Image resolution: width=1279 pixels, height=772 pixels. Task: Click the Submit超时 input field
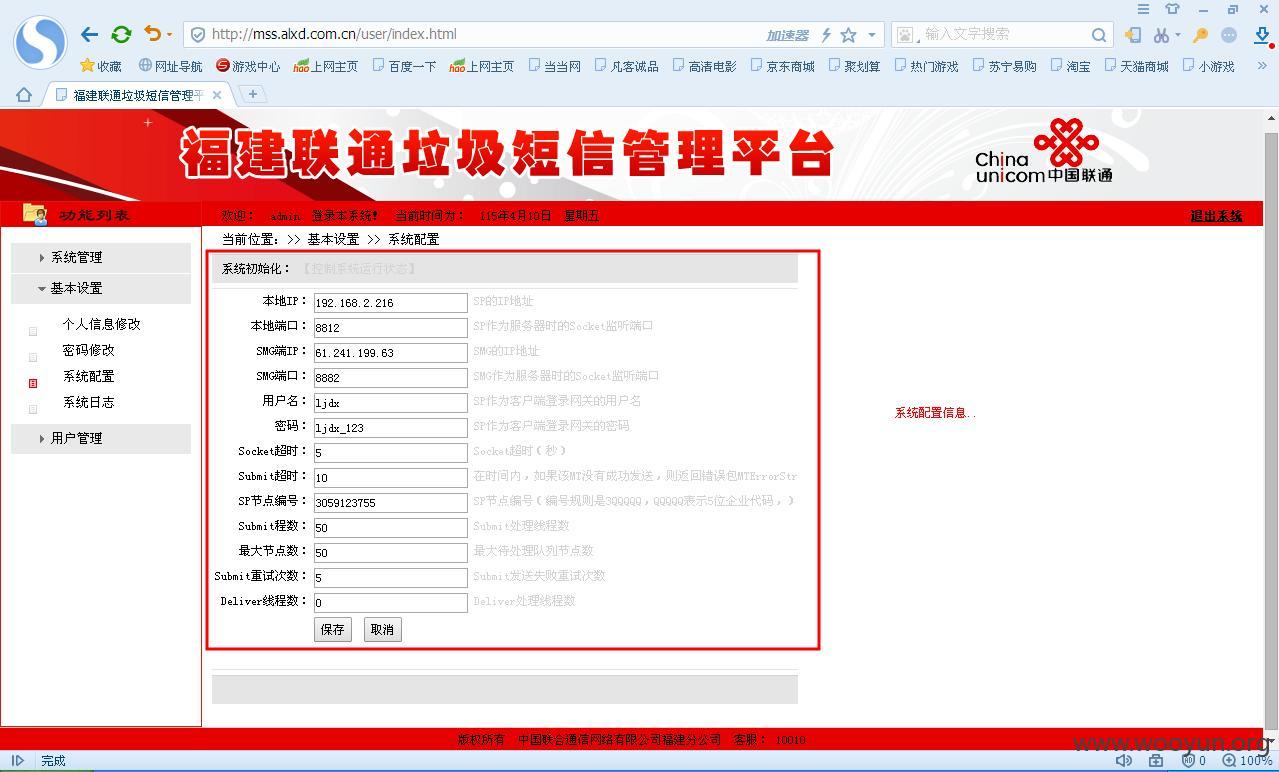391,477
